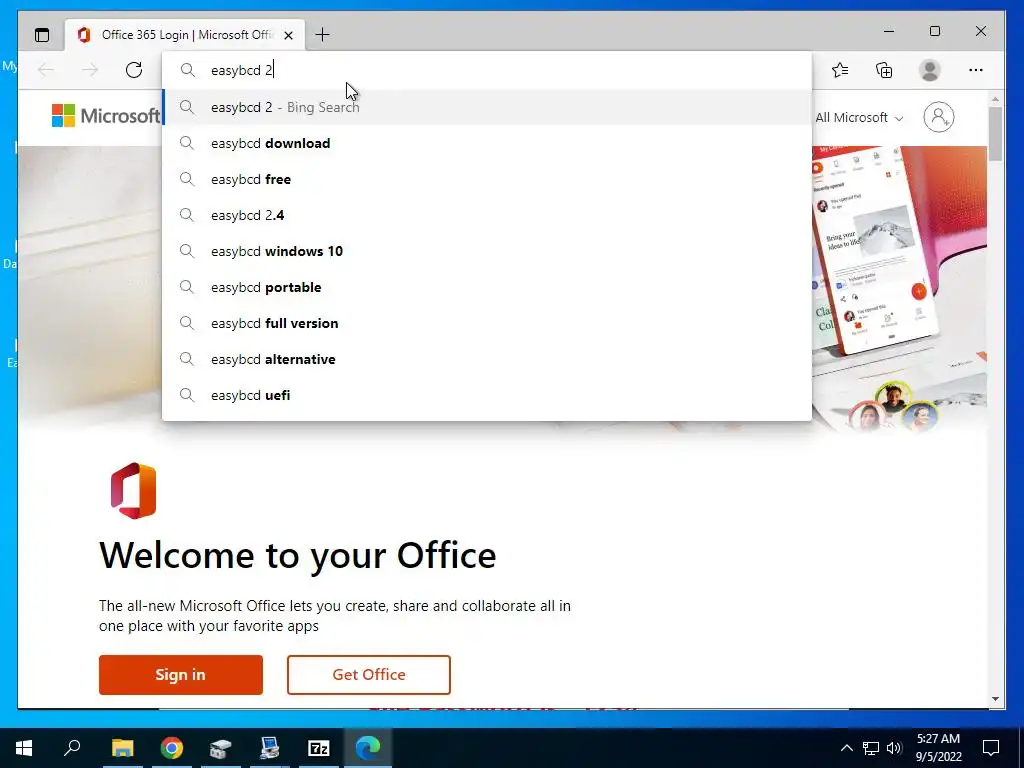Minimize the Edge window
This screenshot has width=1024, height=768.
click(x=889, y=31)
